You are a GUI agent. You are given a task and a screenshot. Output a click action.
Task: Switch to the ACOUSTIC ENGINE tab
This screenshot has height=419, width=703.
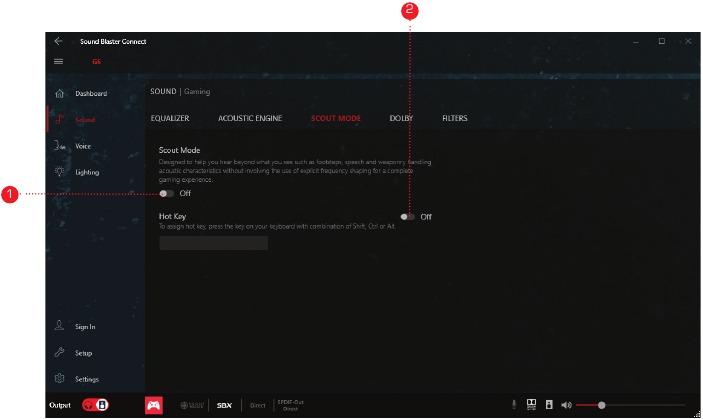pyautogui.click(x=250, y=118)
